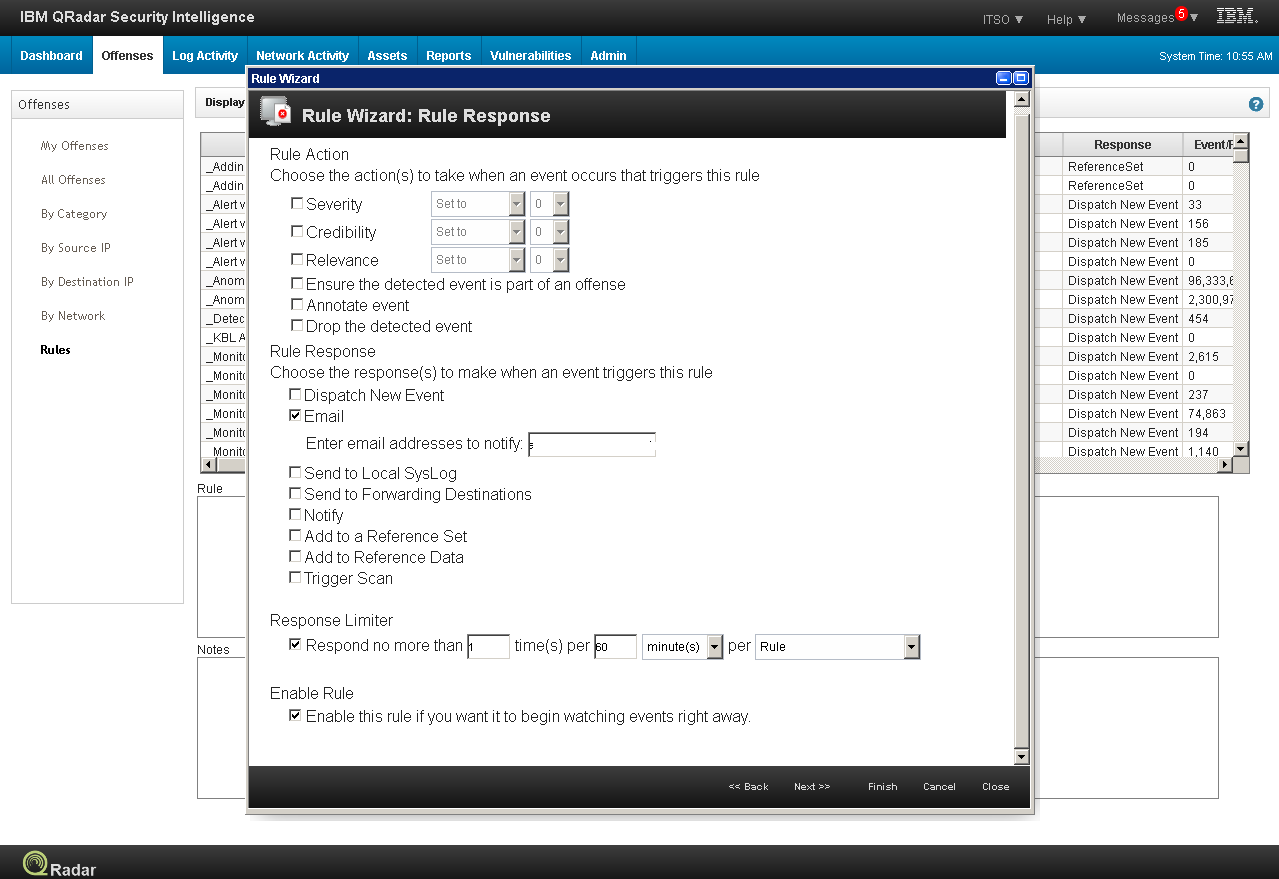The image size is (1279, 879).
Task: Check the Annotate event option
Action: pyautogui.click(x=297, y=305)
